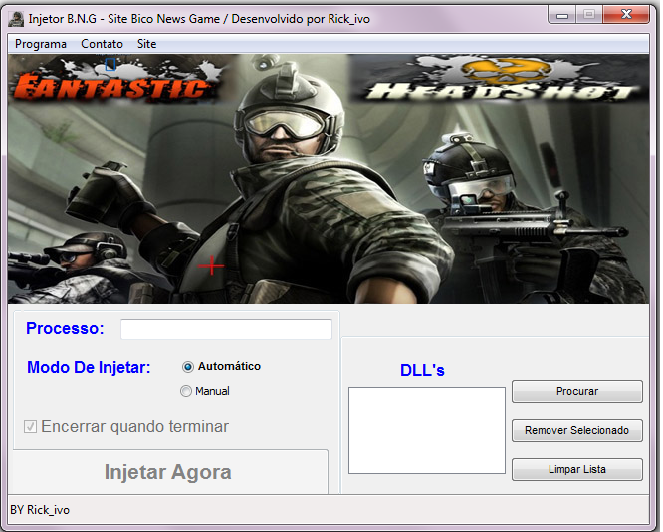
Task: Click the Processo input field
Action: [x=226, y=329]
